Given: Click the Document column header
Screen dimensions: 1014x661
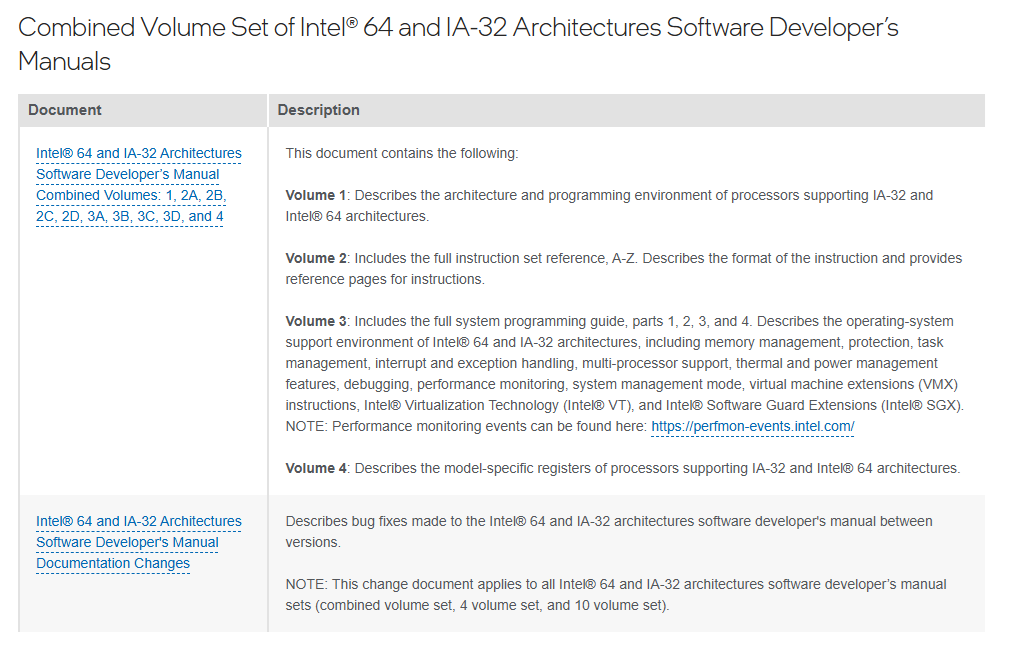Looking at the screenshot, I should [65, 110].
